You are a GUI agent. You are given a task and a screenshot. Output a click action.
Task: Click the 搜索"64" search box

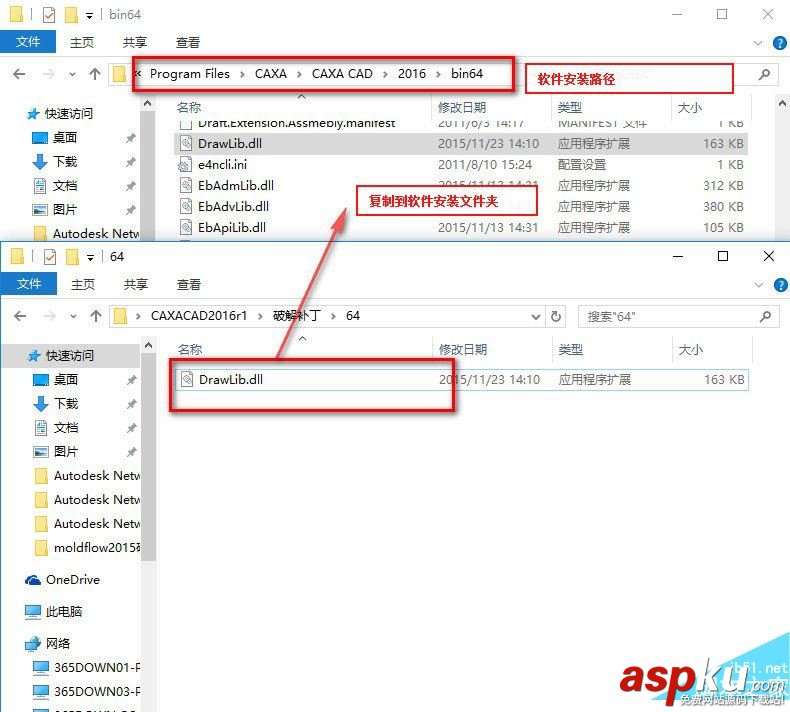(x=678, y=316)
